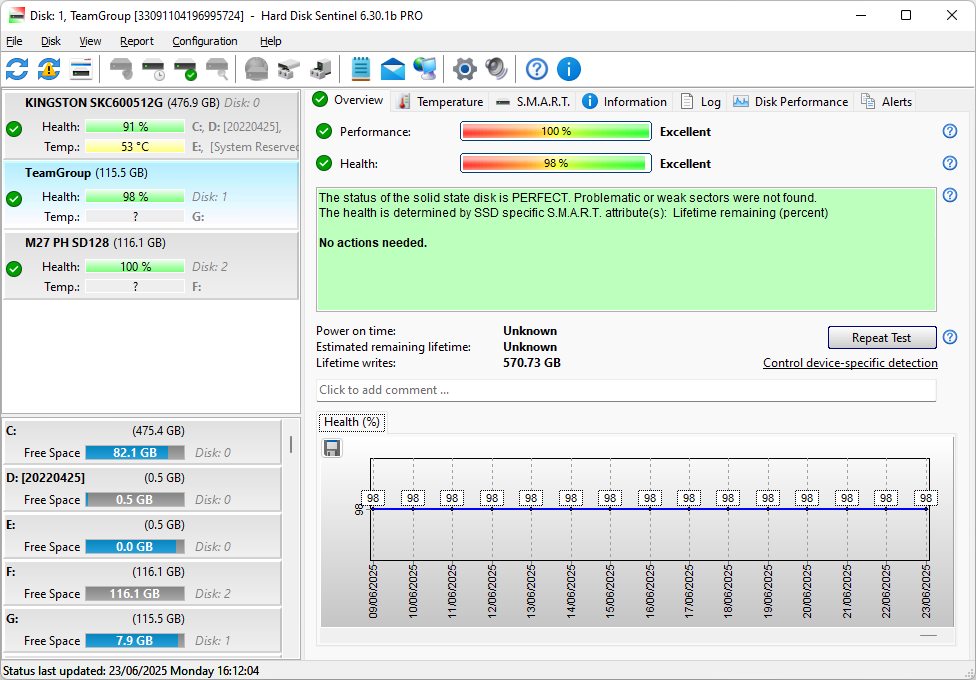The height and width of the screenshot is (680, 976).
Task: Click the grayed disk with shield icon
Action: coord(121,69)
